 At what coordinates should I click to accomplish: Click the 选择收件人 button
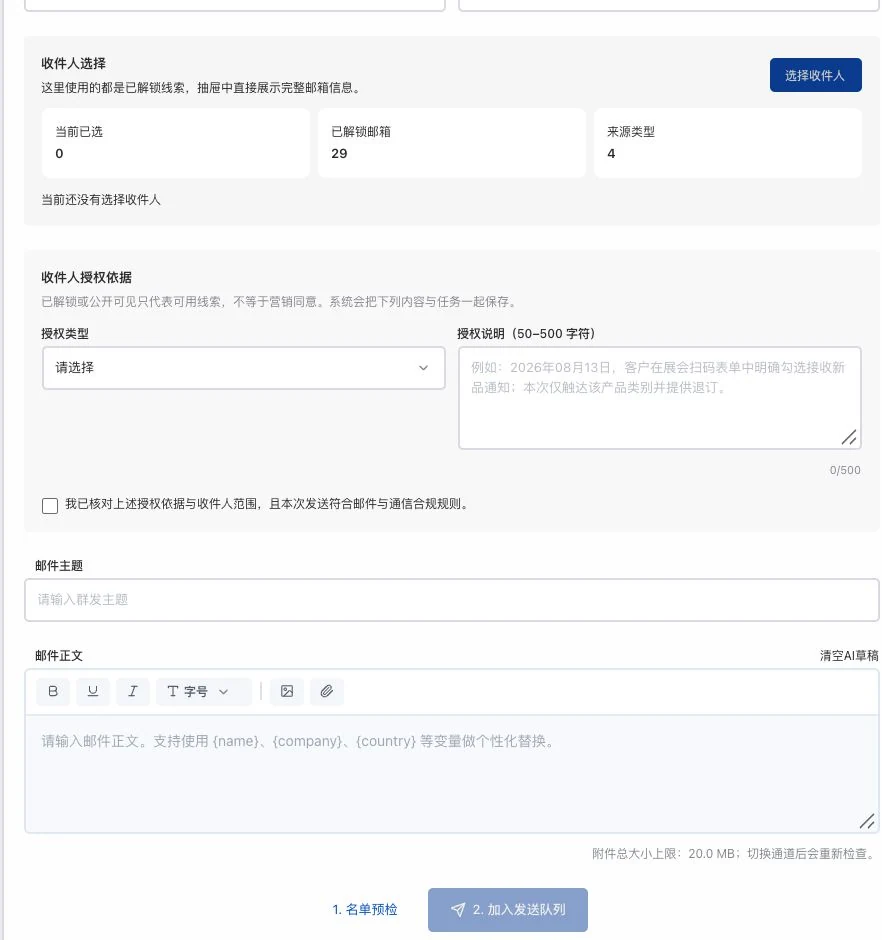tap(815, 75)
